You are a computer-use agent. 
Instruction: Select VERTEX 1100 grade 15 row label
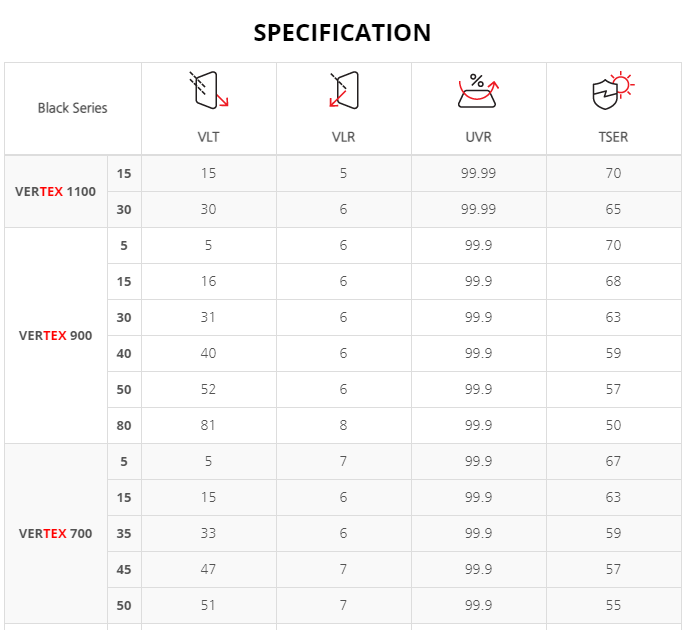point(124,173)
